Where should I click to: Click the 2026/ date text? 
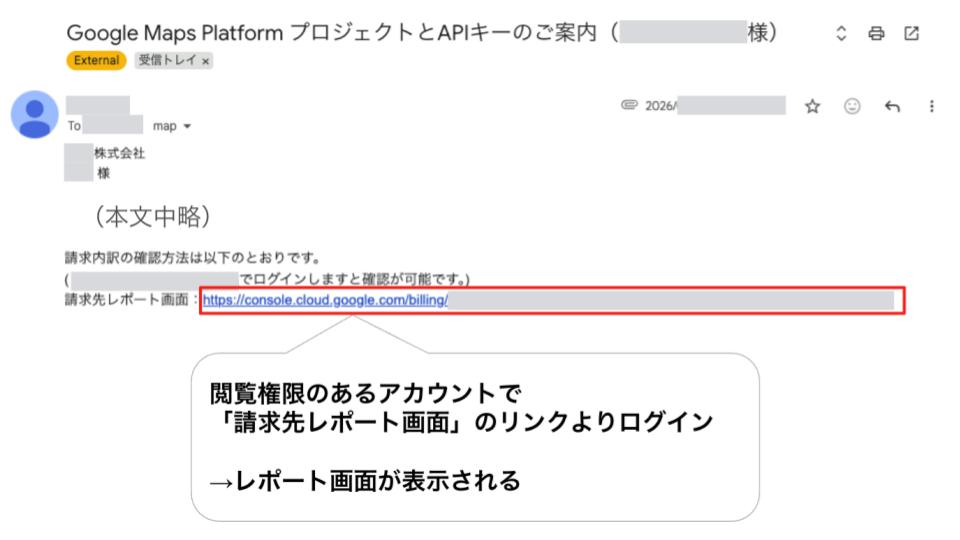pyautogui.click(x=661, y=107)
